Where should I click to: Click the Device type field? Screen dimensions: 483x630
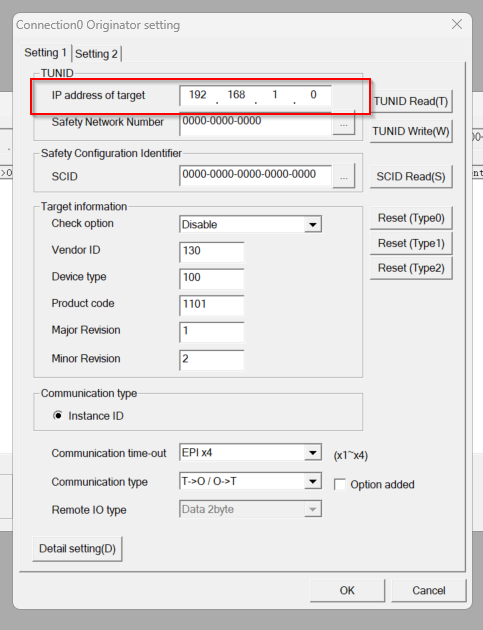pyautogui.click(x=211, y=278)
